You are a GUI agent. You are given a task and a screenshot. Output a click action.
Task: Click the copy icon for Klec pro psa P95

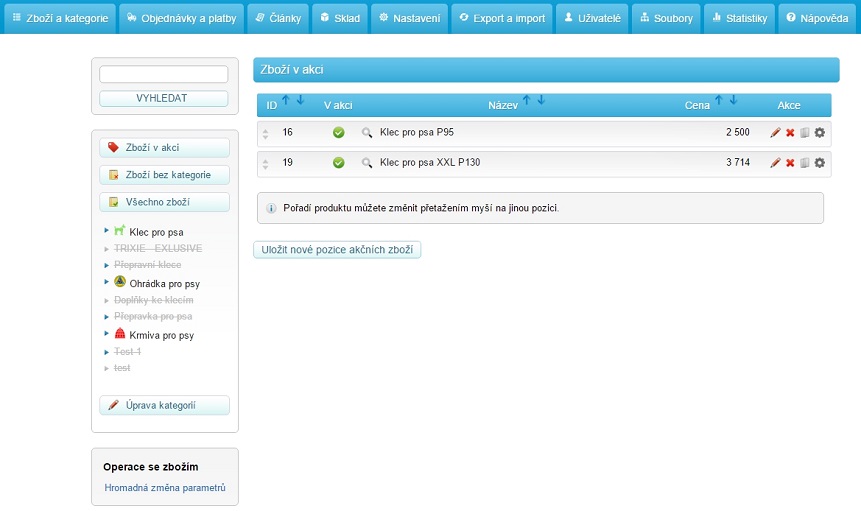(x=805, y=132)
